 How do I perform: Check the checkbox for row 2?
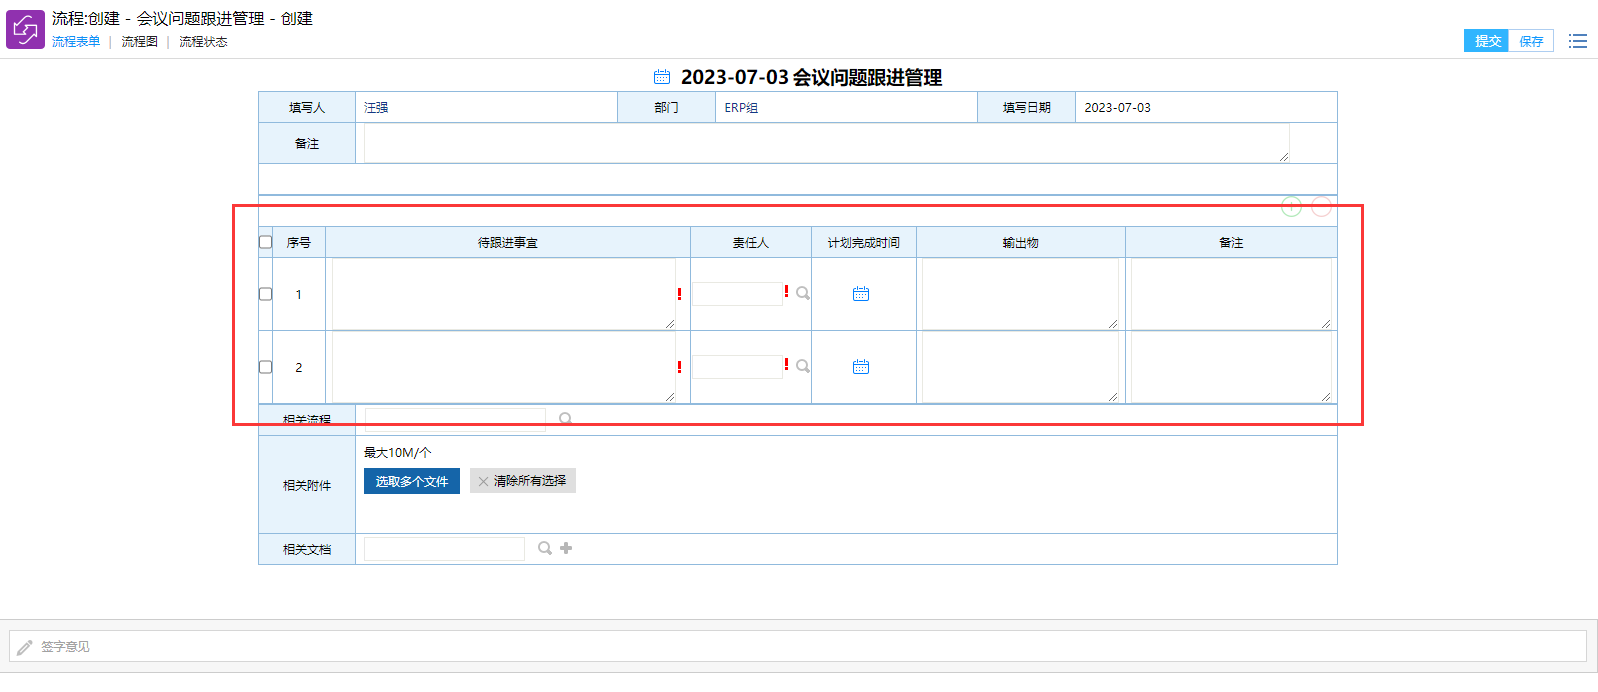point(266,367)
